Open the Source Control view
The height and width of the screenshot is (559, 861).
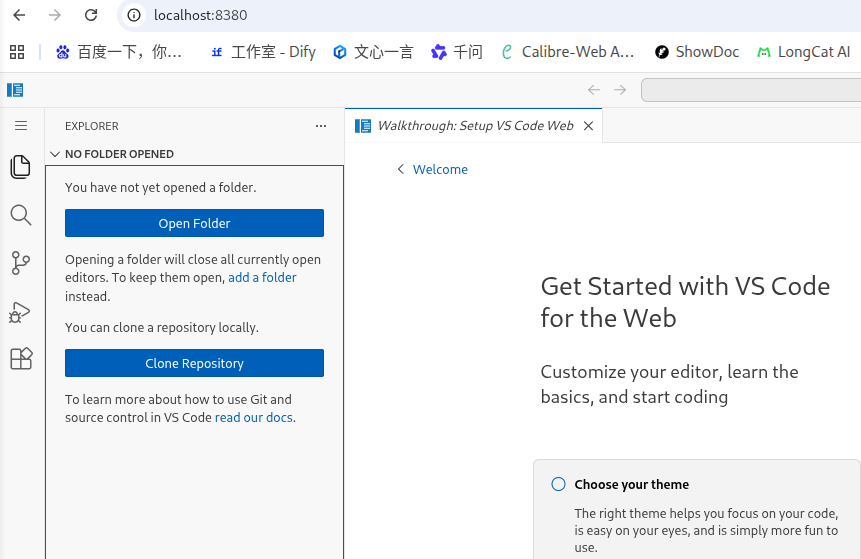point(21,263)
